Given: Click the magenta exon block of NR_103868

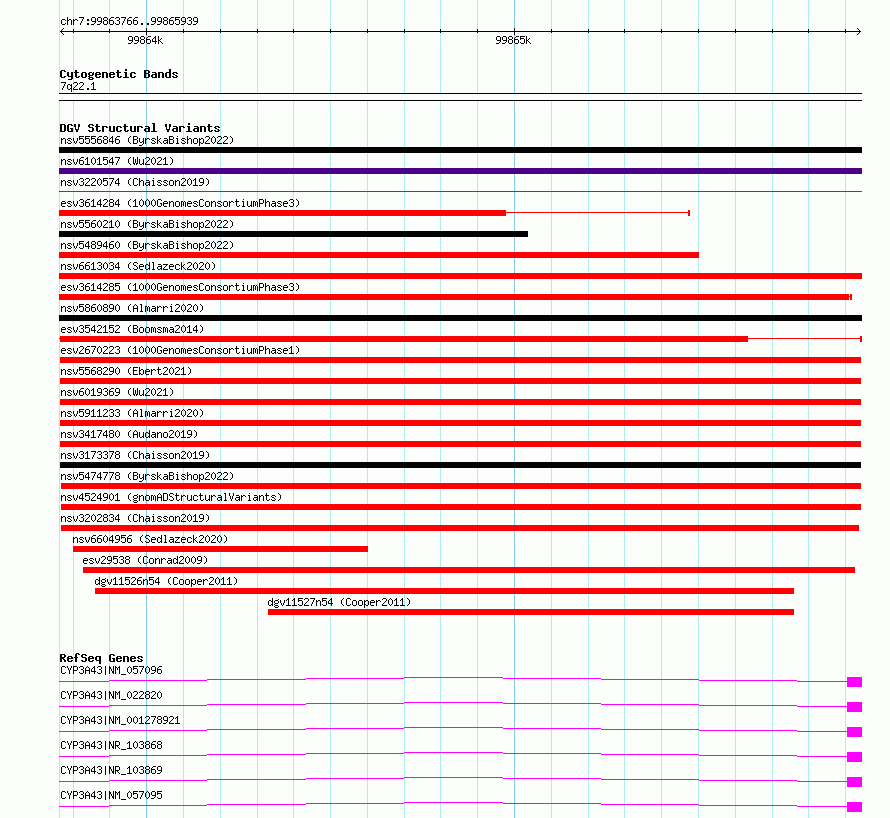Looking at the screenshot, I should (854, 757).
